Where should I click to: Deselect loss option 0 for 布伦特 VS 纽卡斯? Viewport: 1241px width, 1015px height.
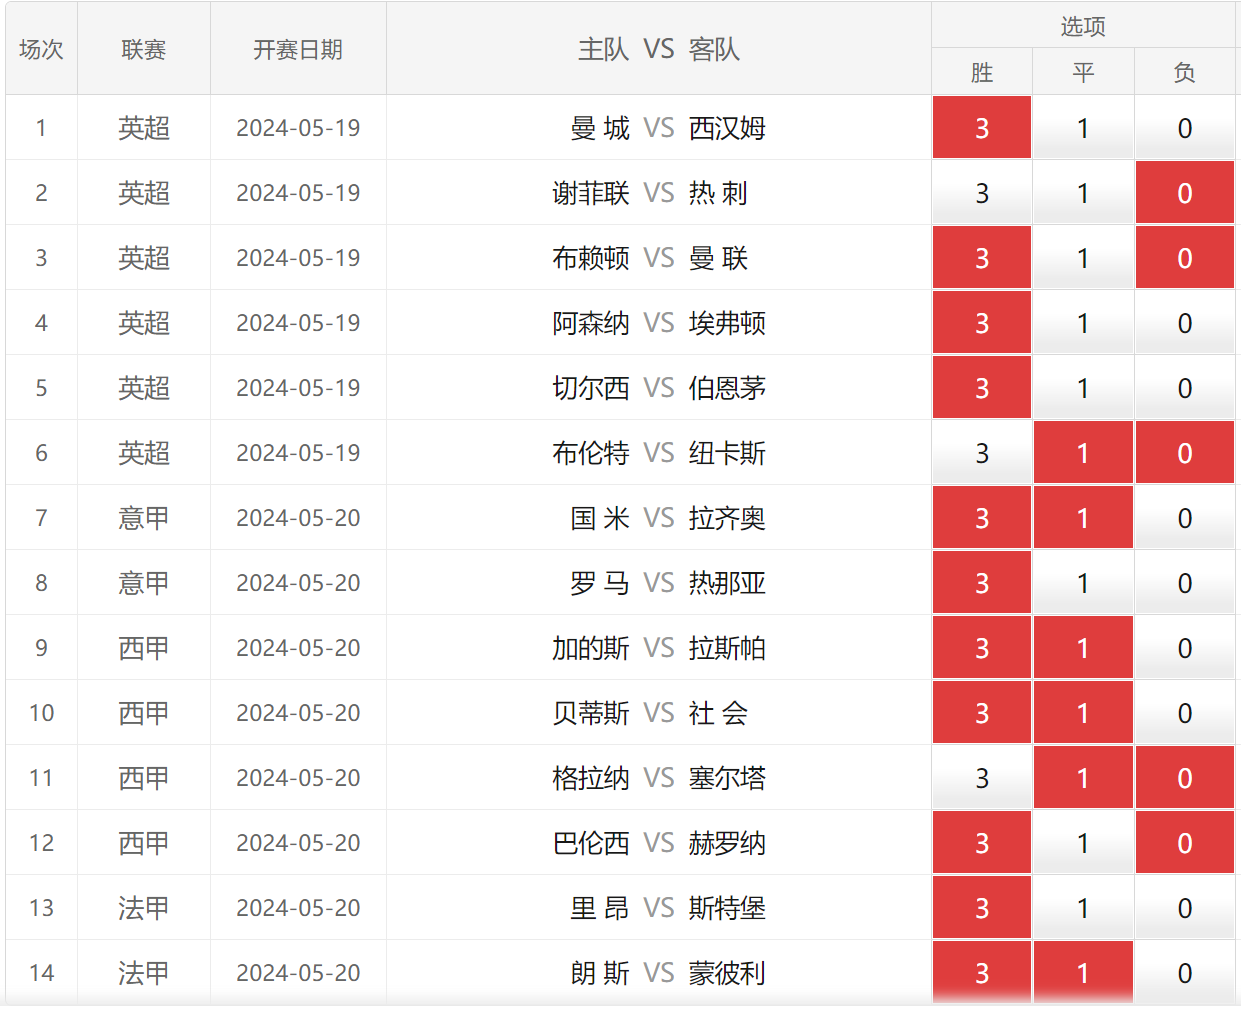pyautogui.click(x=1185, y=453)
